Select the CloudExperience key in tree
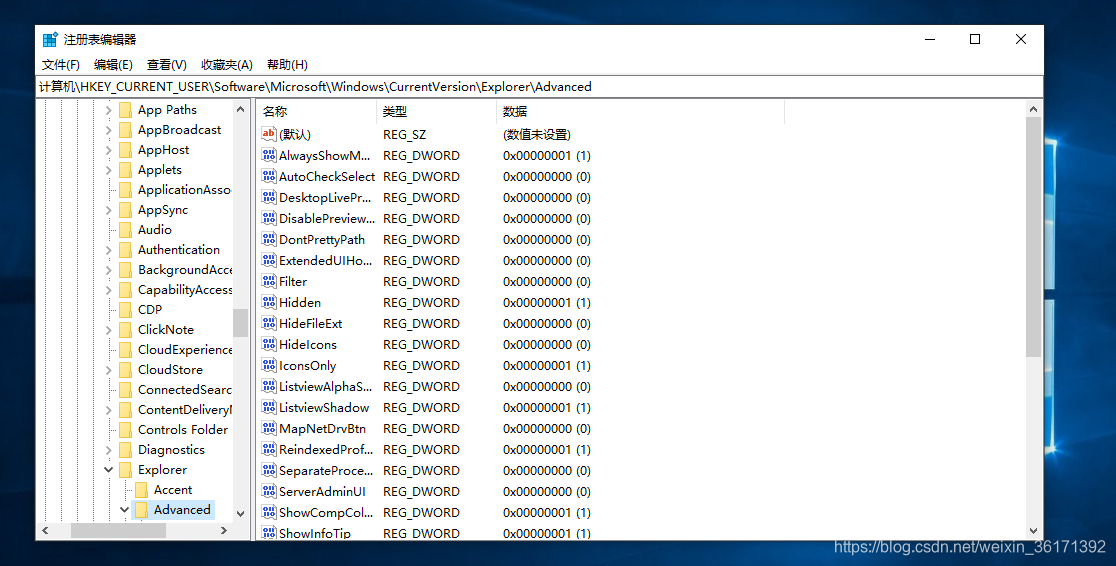Image resolution: width=1116 pixels, height=566 pixels. (x=185, y=350)
